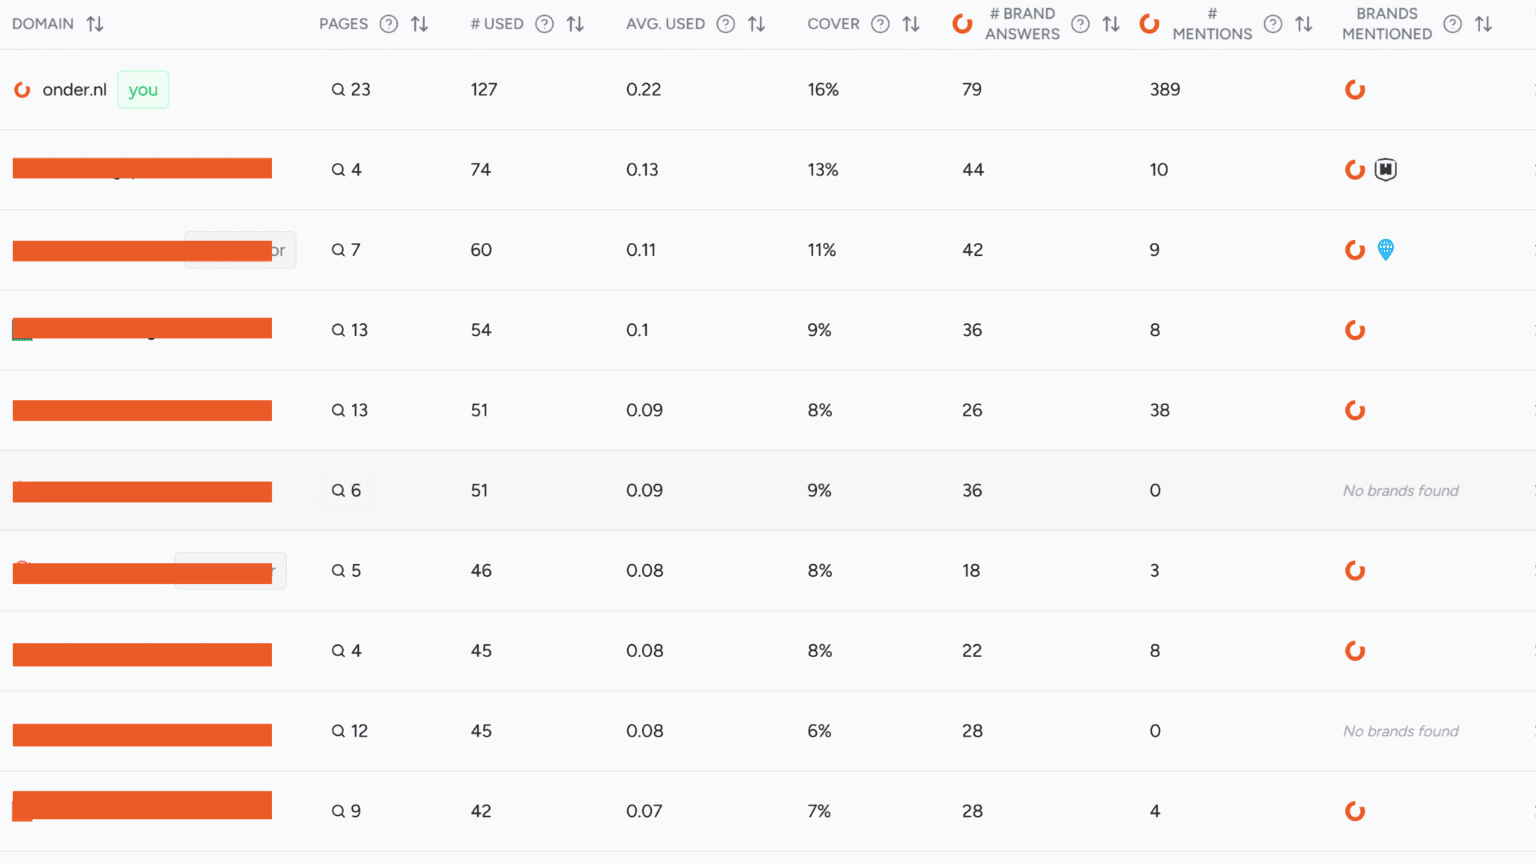The image size is (1536, 864).
Task: Sort by Cover percentage
Action: tap(911, 24)
